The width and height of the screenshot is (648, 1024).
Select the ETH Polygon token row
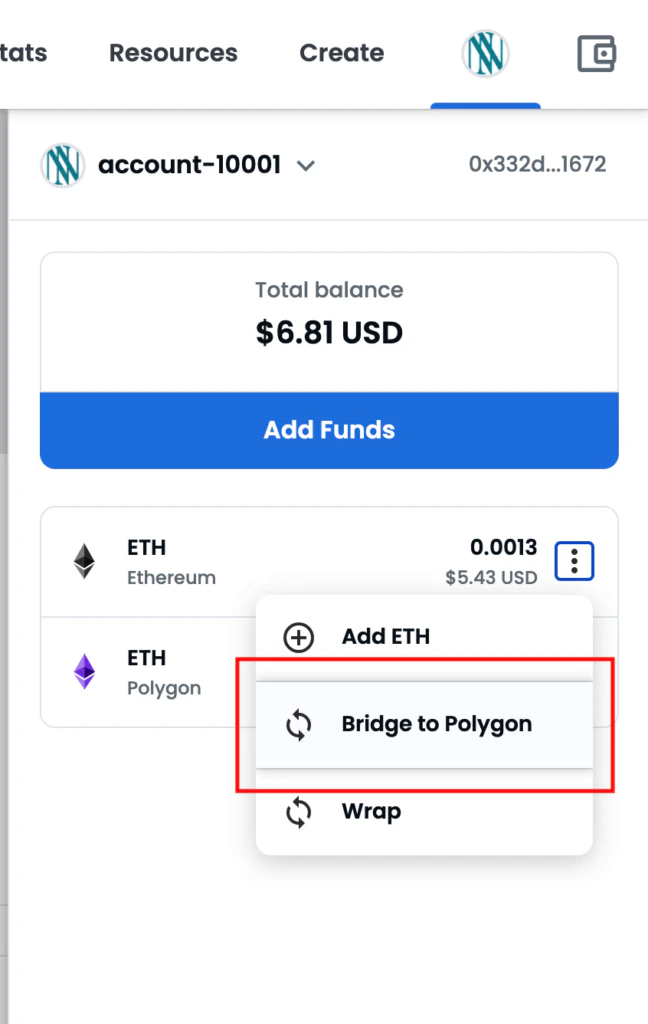[x=148, y=672]
